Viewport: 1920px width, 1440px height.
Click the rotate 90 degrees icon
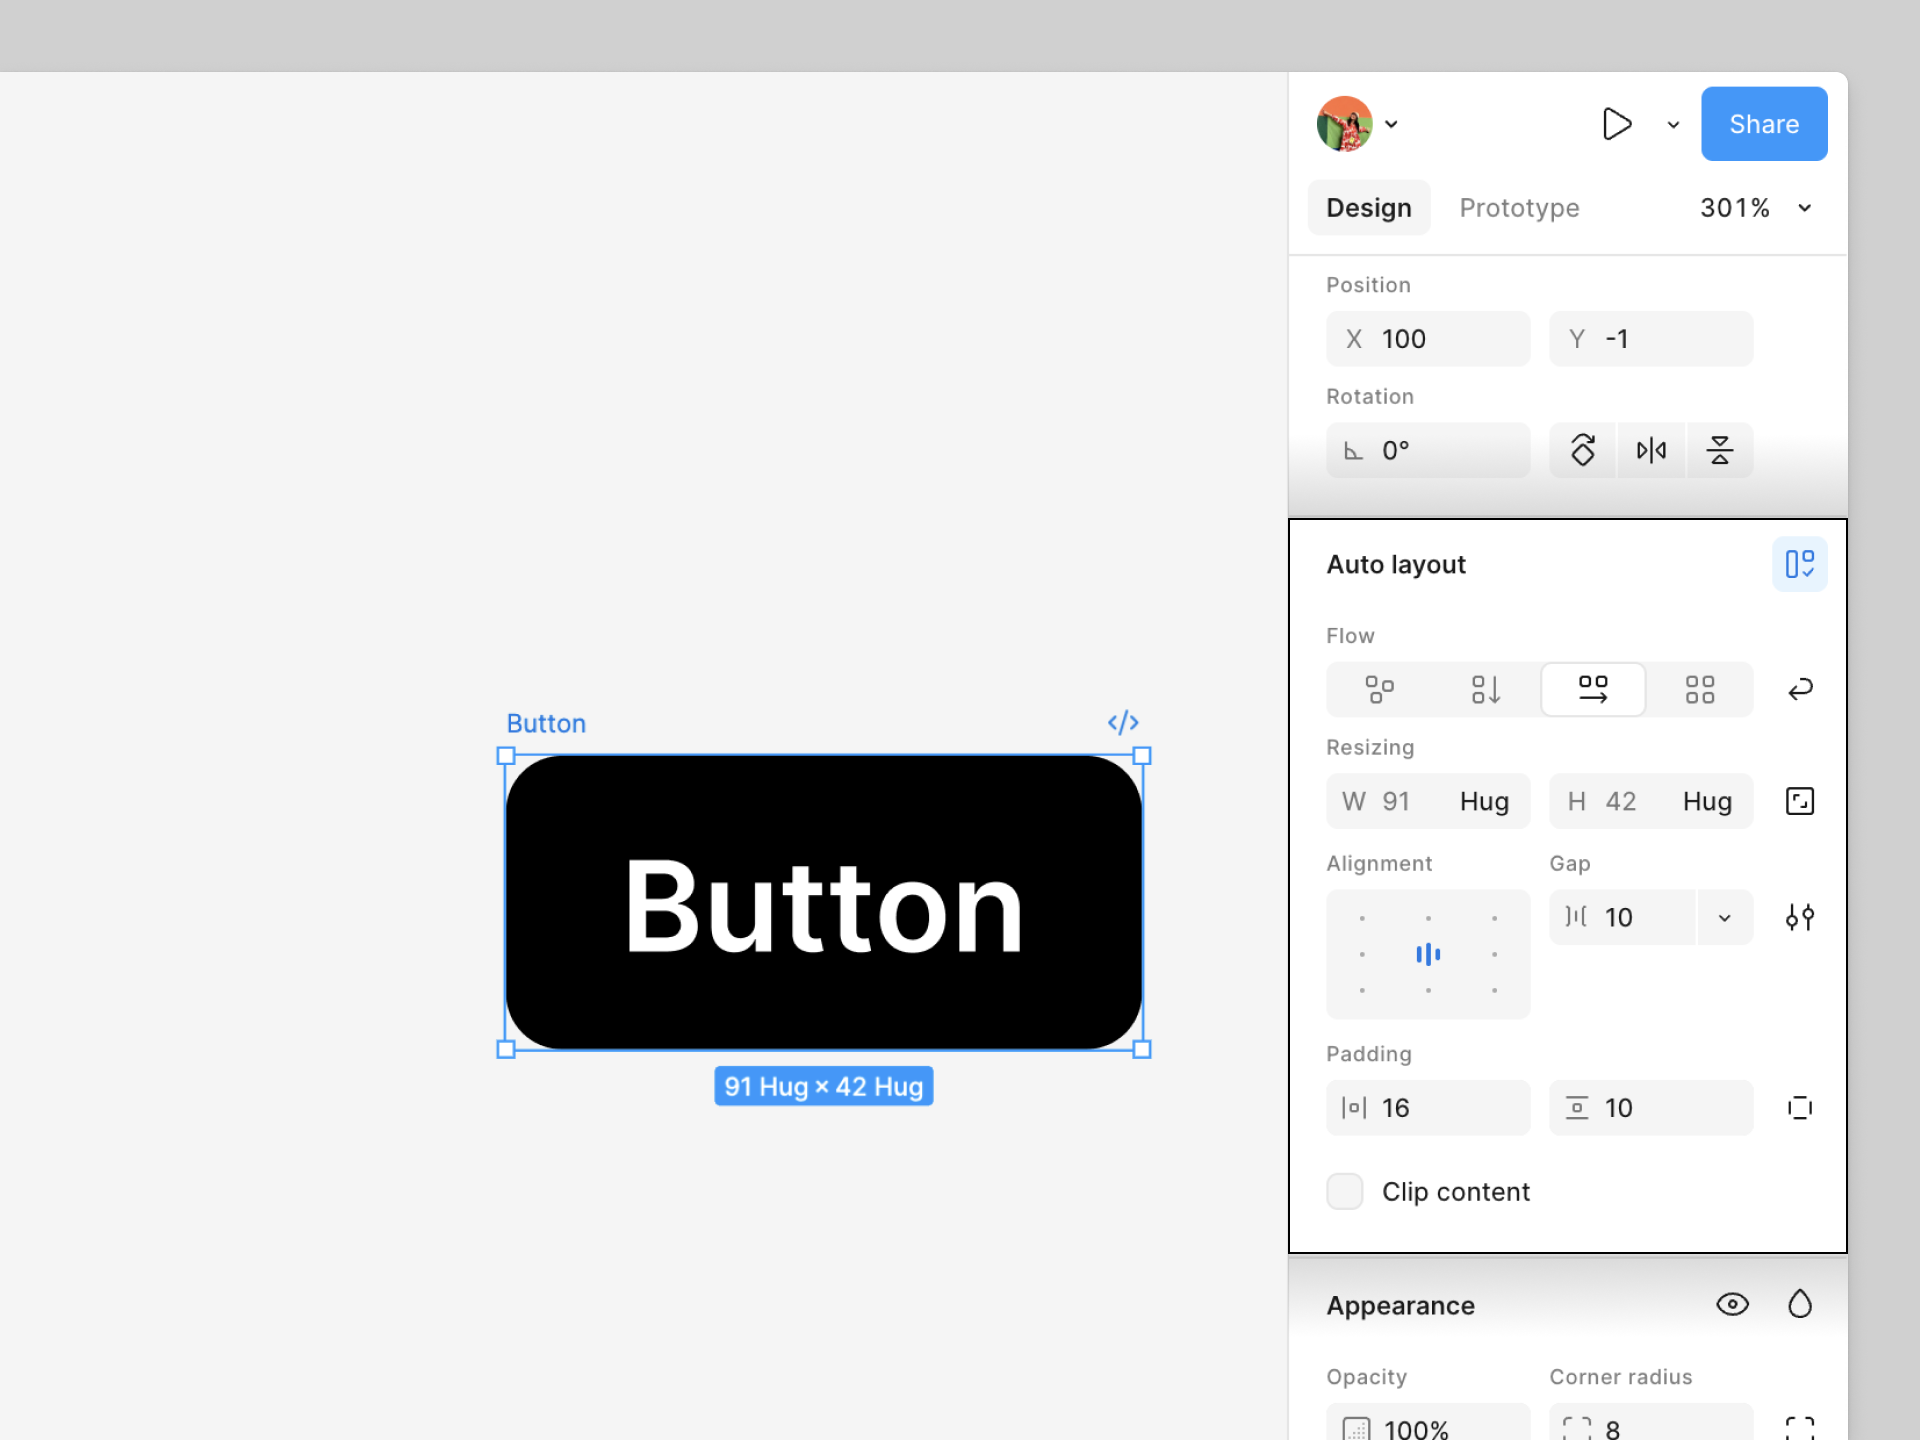click(x=1582, y=450)
